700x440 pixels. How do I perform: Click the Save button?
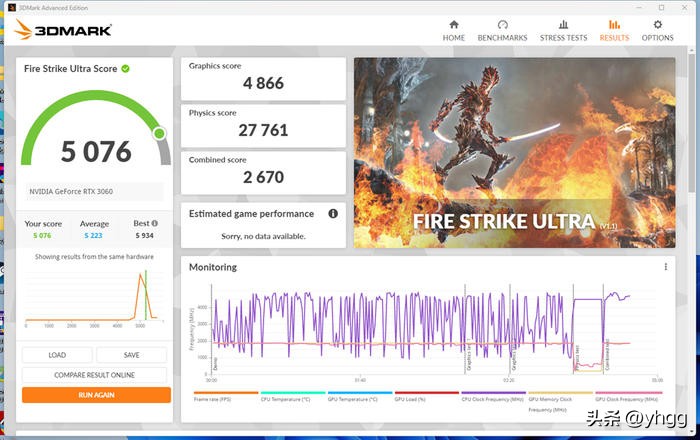point(131,355)
